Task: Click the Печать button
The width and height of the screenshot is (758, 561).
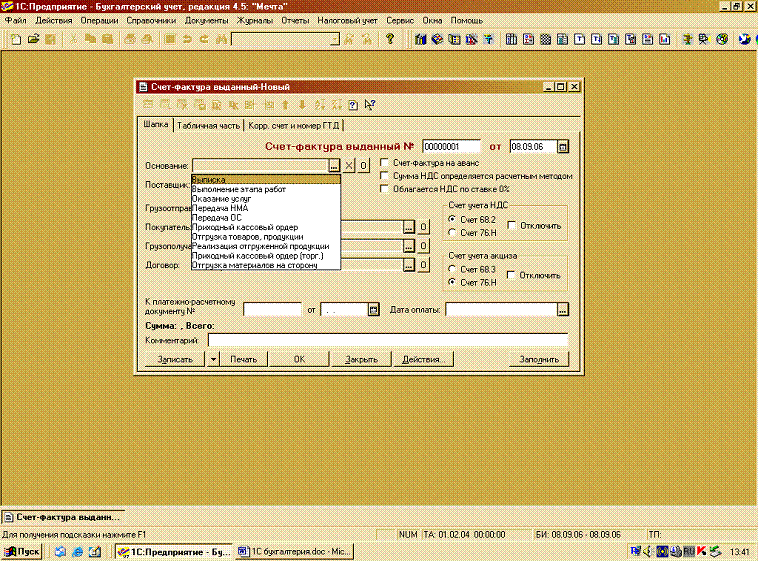Action: 243,359
